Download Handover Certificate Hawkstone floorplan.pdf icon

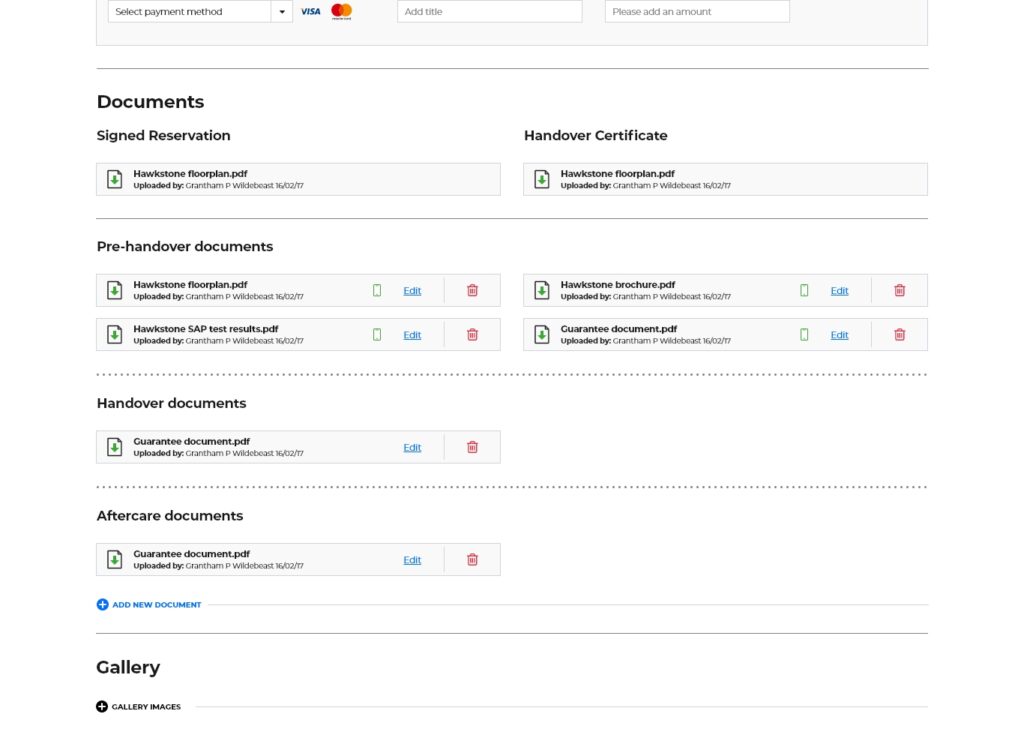(x=542, y=179)
